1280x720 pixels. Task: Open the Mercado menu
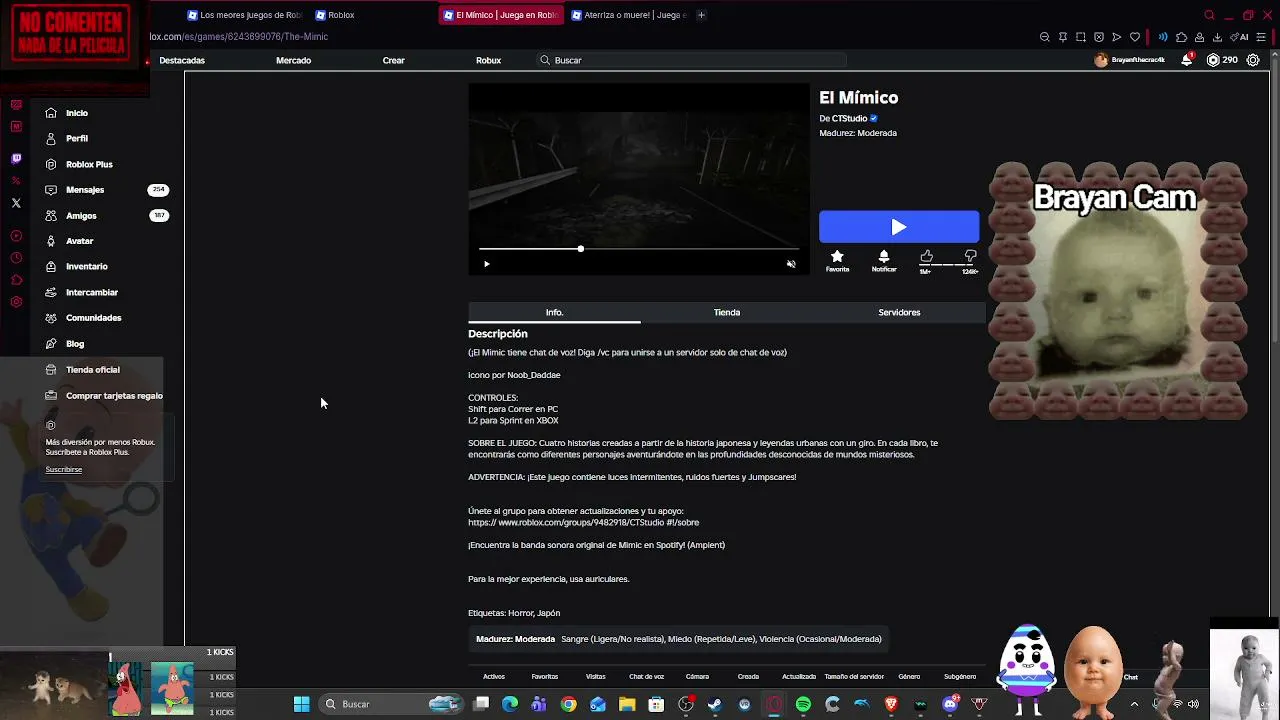pyautogui.click(x=293, y=60)
